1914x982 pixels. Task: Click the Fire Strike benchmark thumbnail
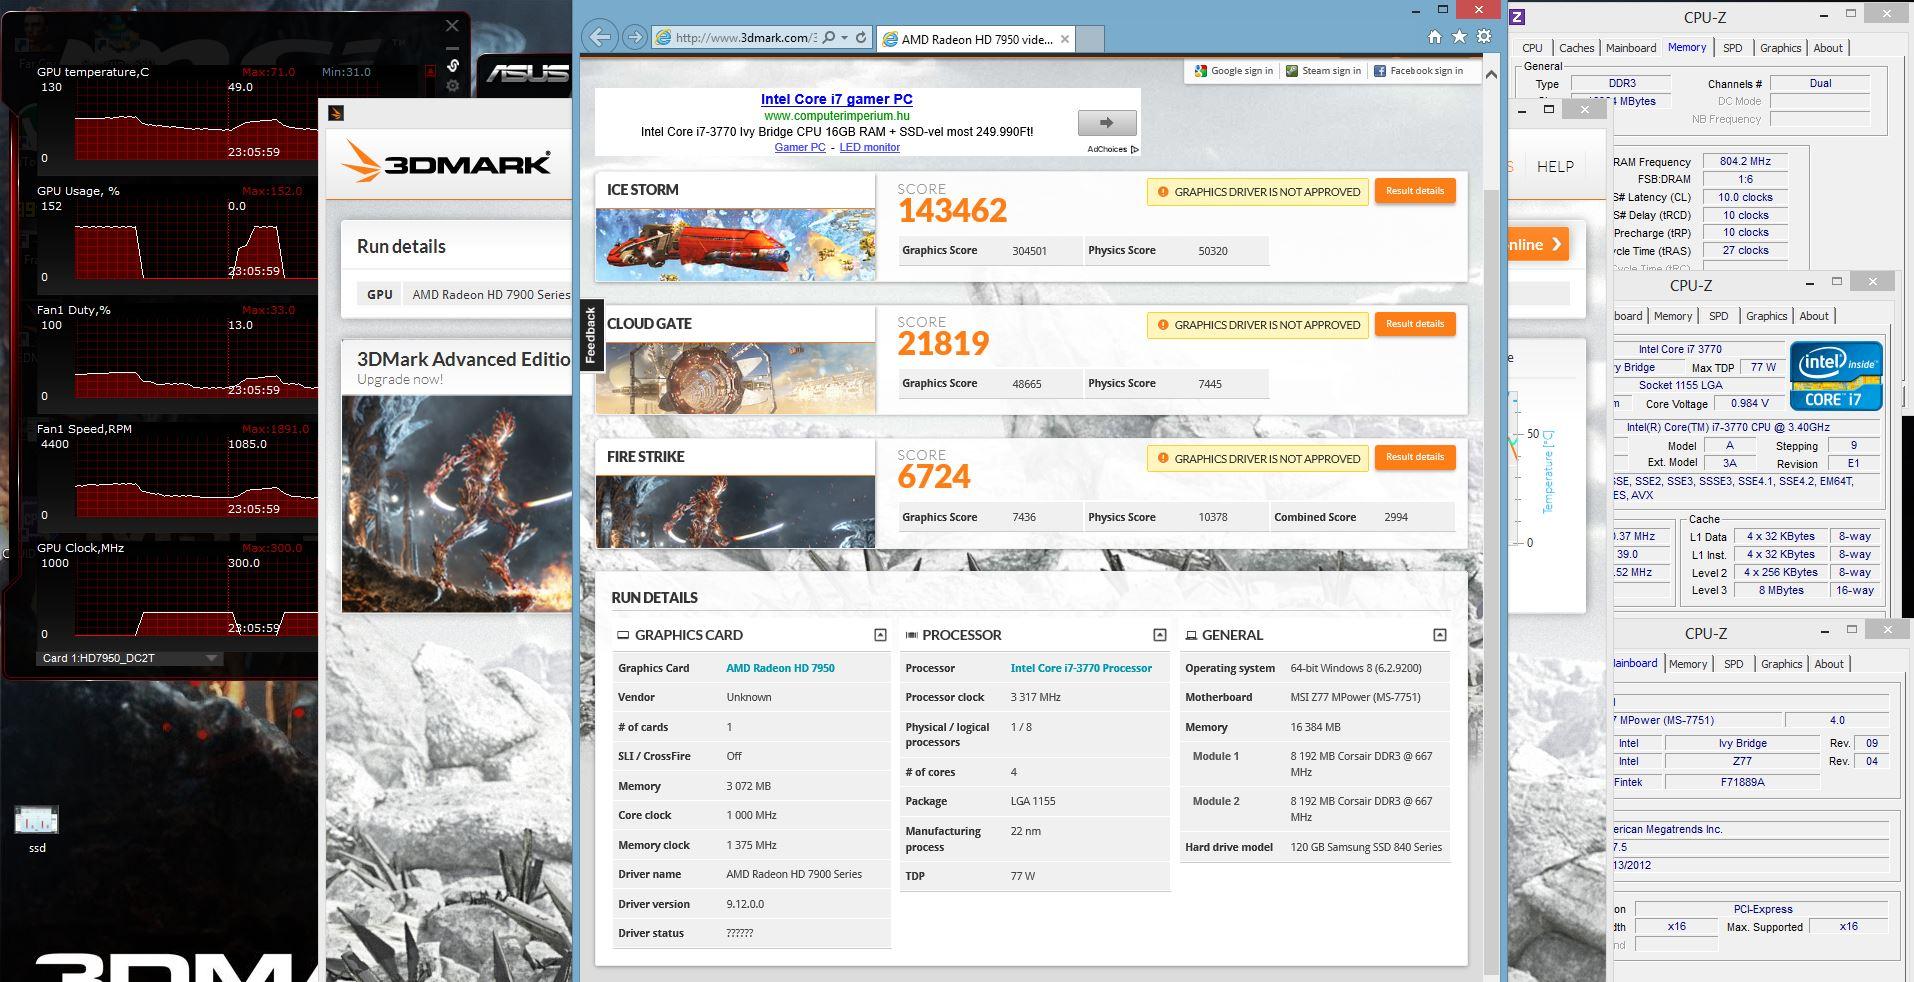click(x=735, y=511)
